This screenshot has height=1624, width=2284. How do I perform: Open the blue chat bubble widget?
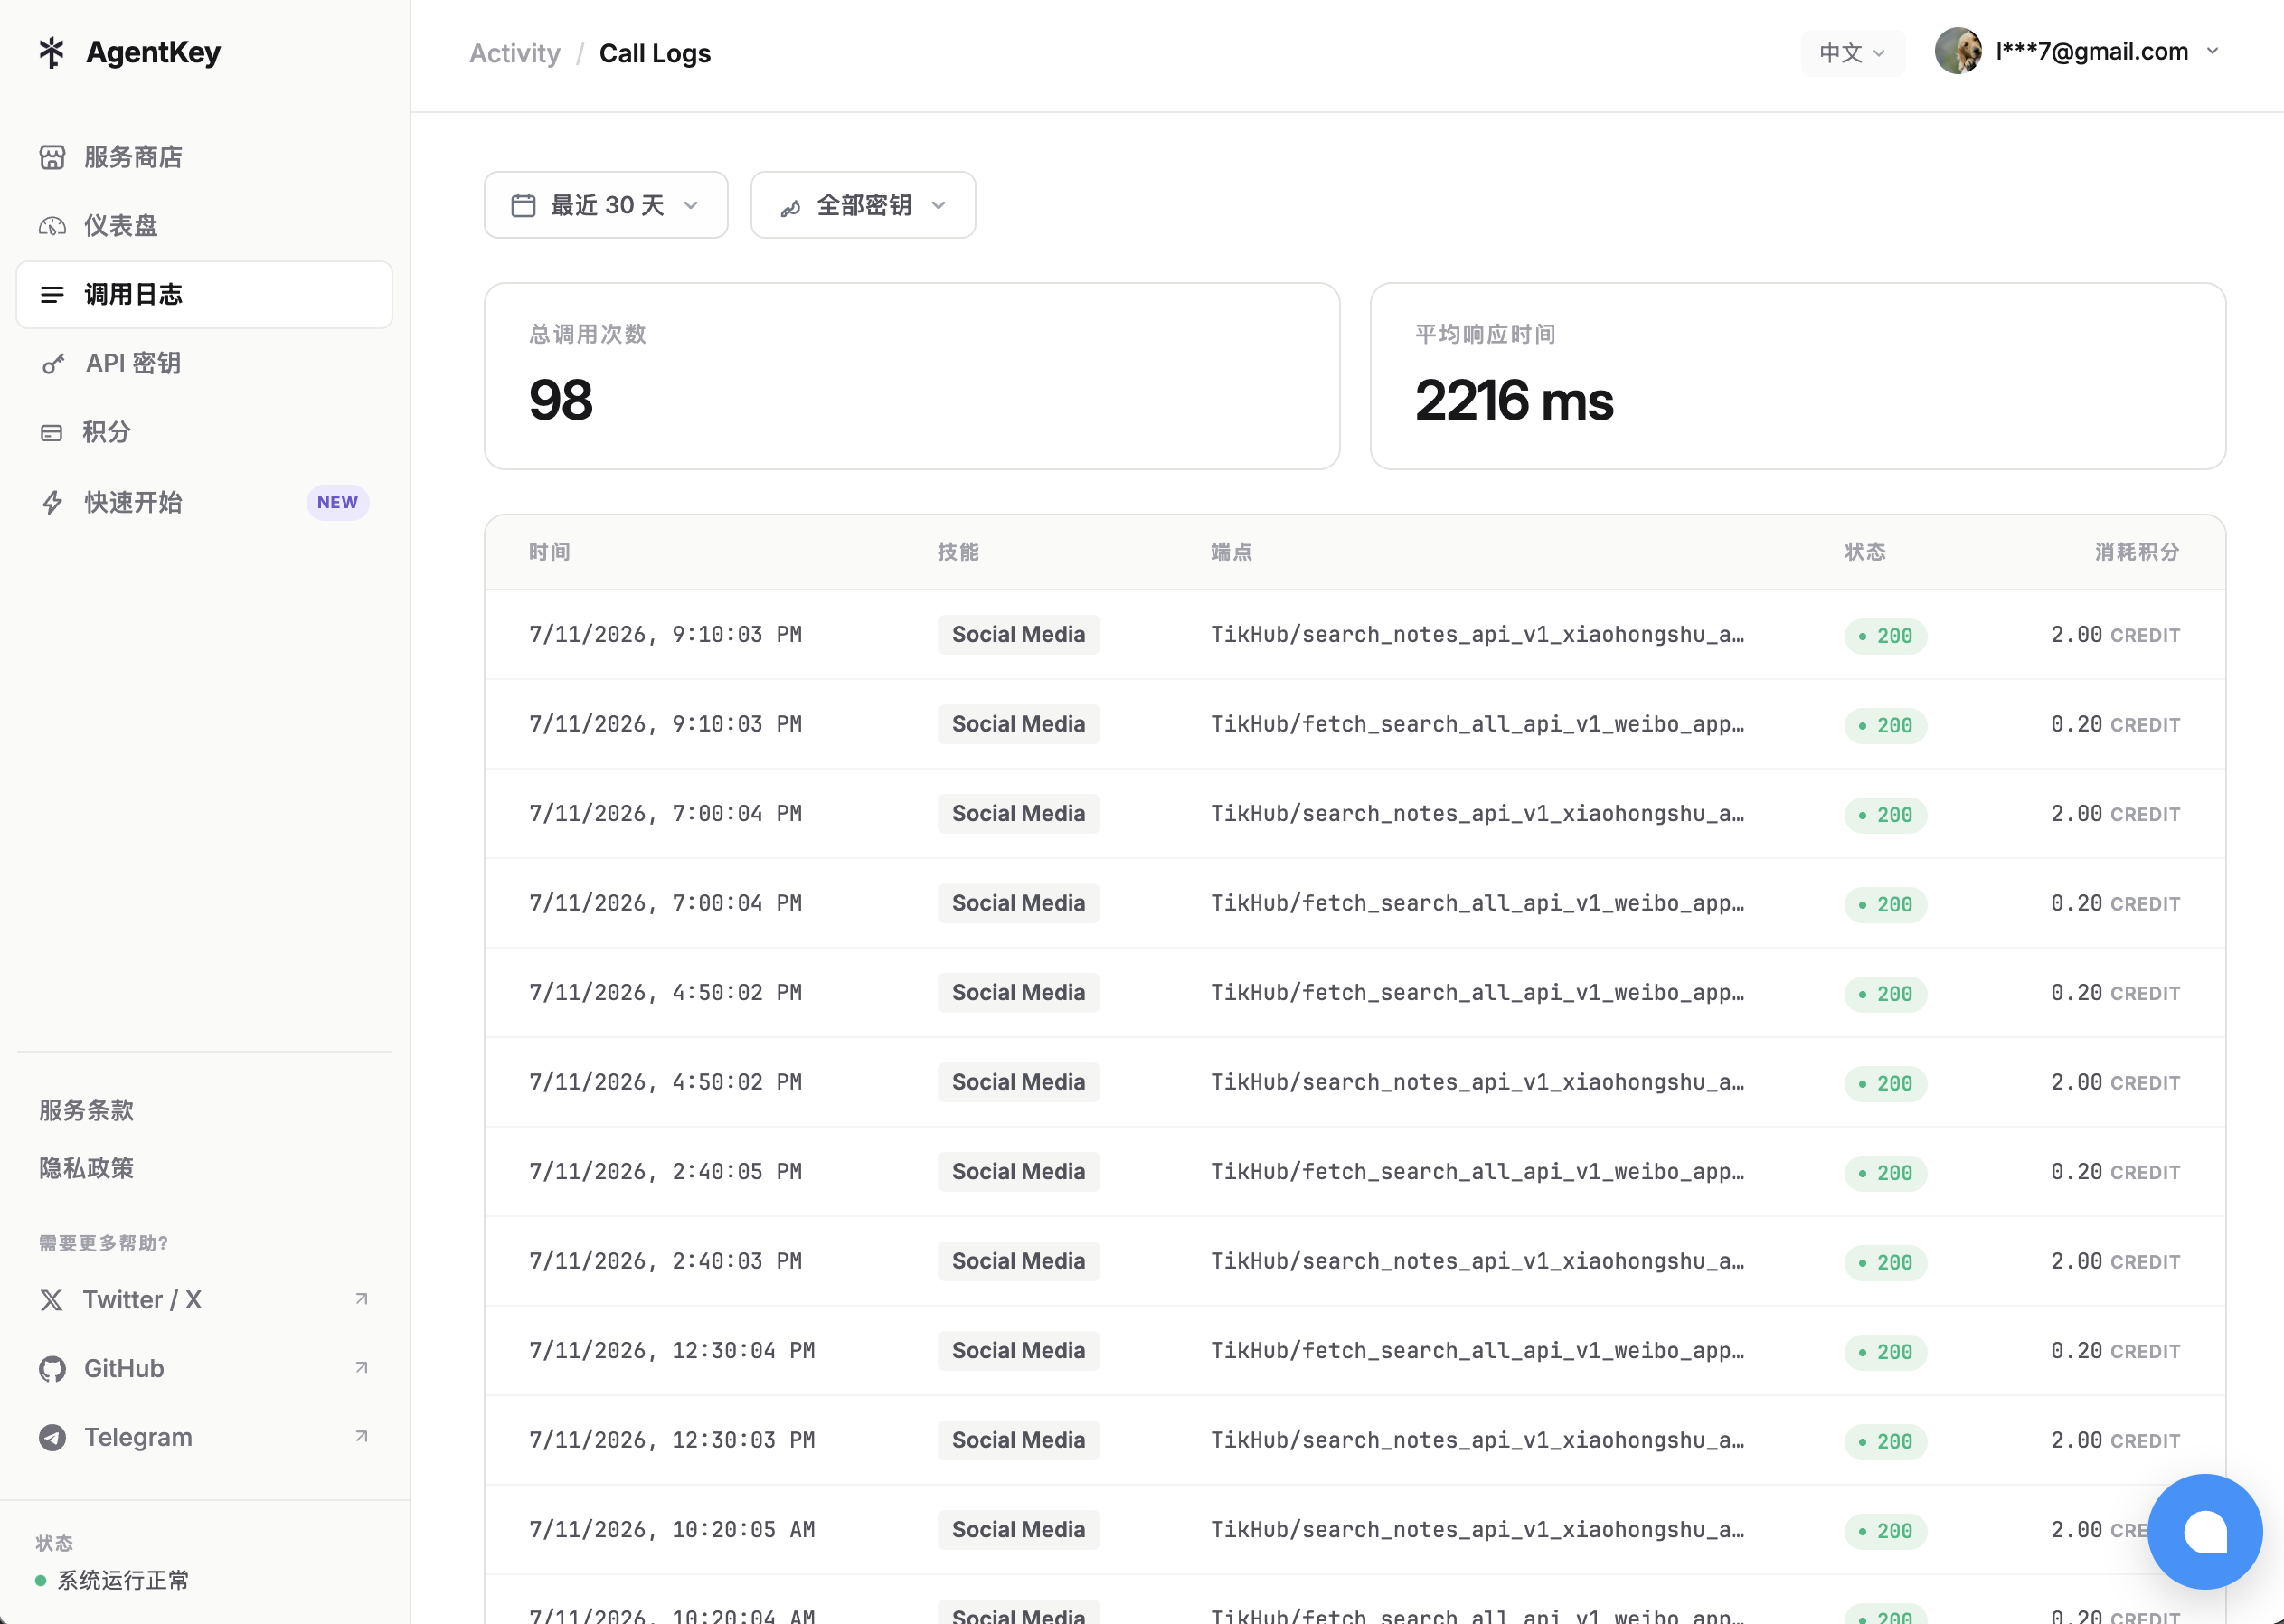[2204, 1531]
